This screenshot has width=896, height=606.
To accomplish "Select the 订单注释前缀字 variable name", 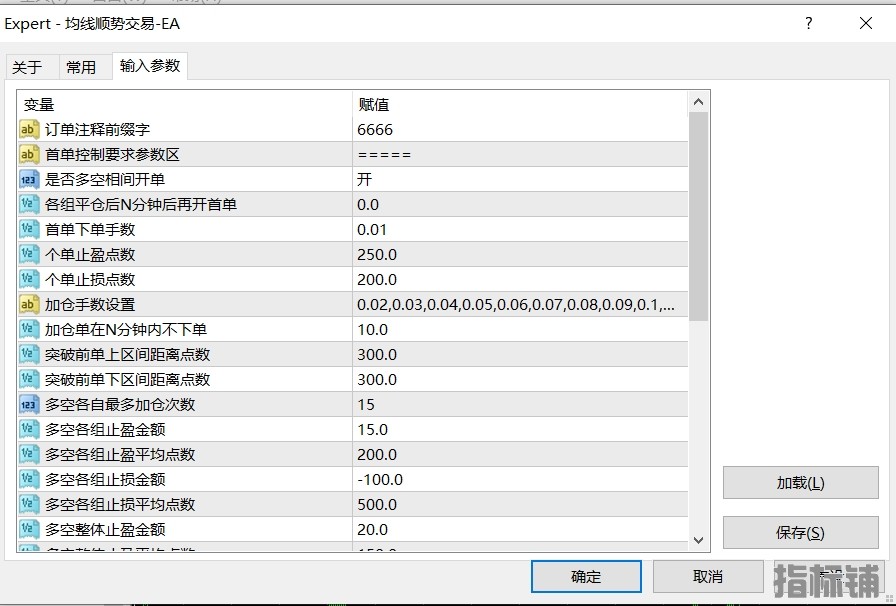I will pos(98,130).
